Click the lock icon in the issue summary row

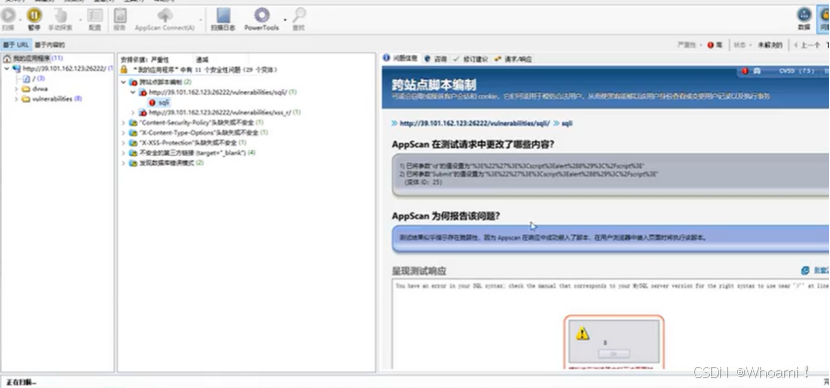(124, 70)
